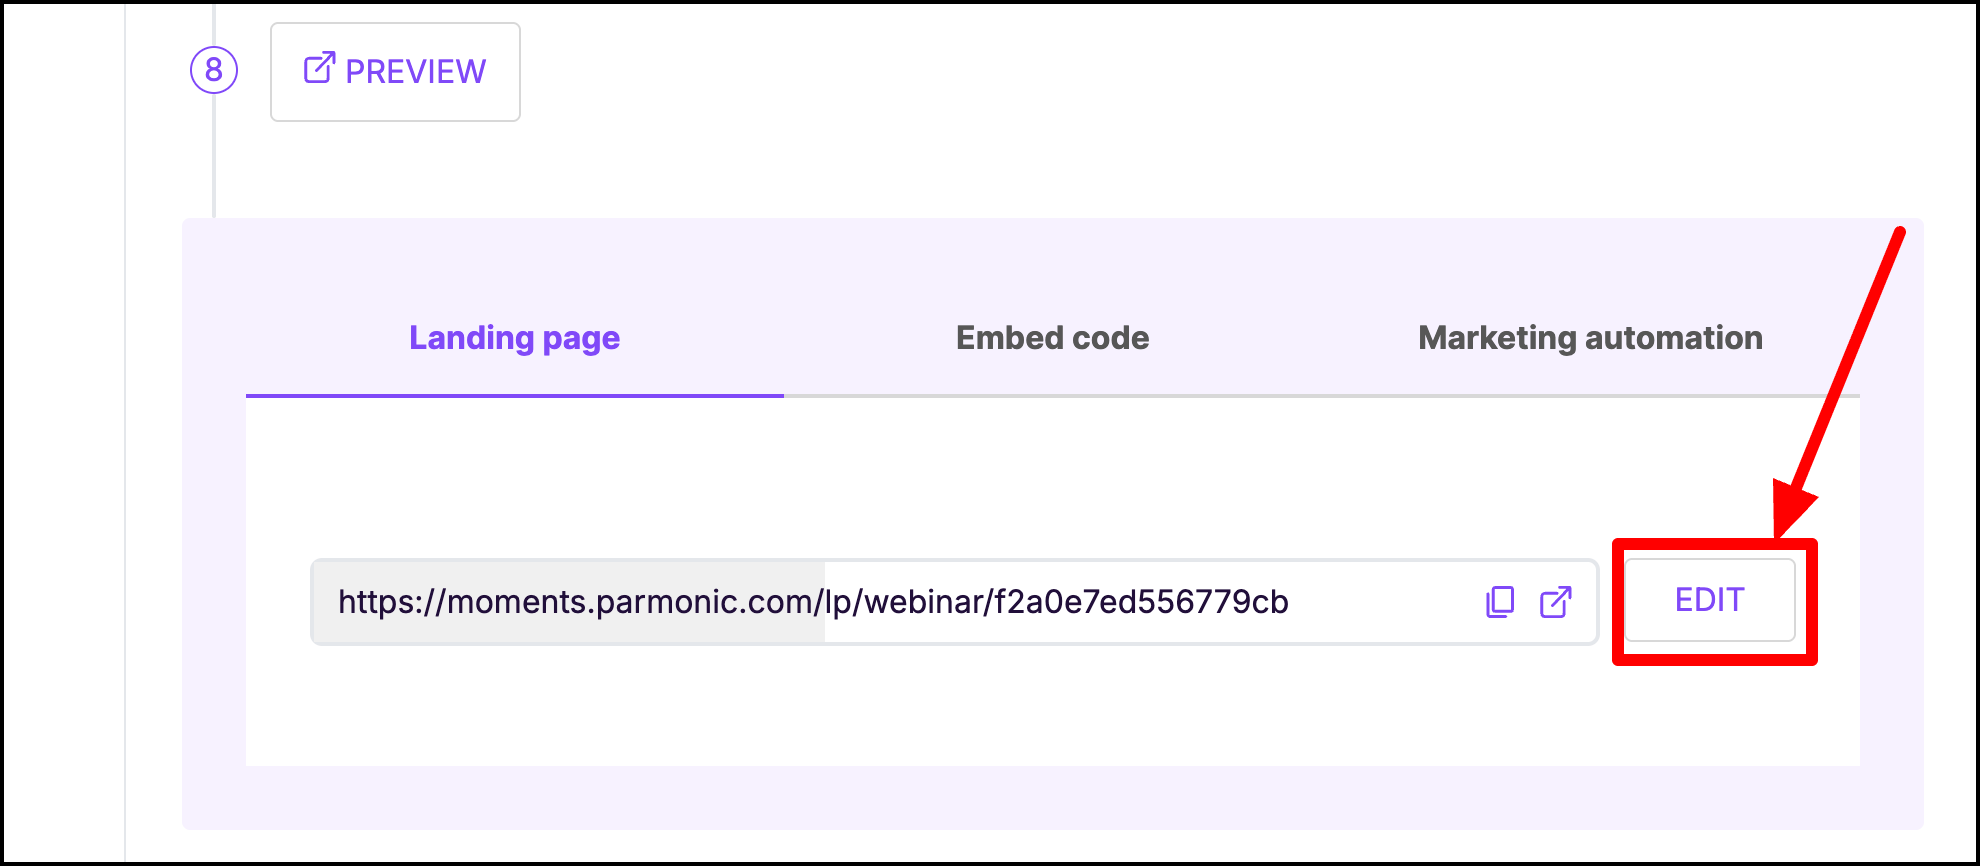1980x866 pixels.
Task: Focus the landing page URL field
Action: pyautogui.click(x=955, y=602)
